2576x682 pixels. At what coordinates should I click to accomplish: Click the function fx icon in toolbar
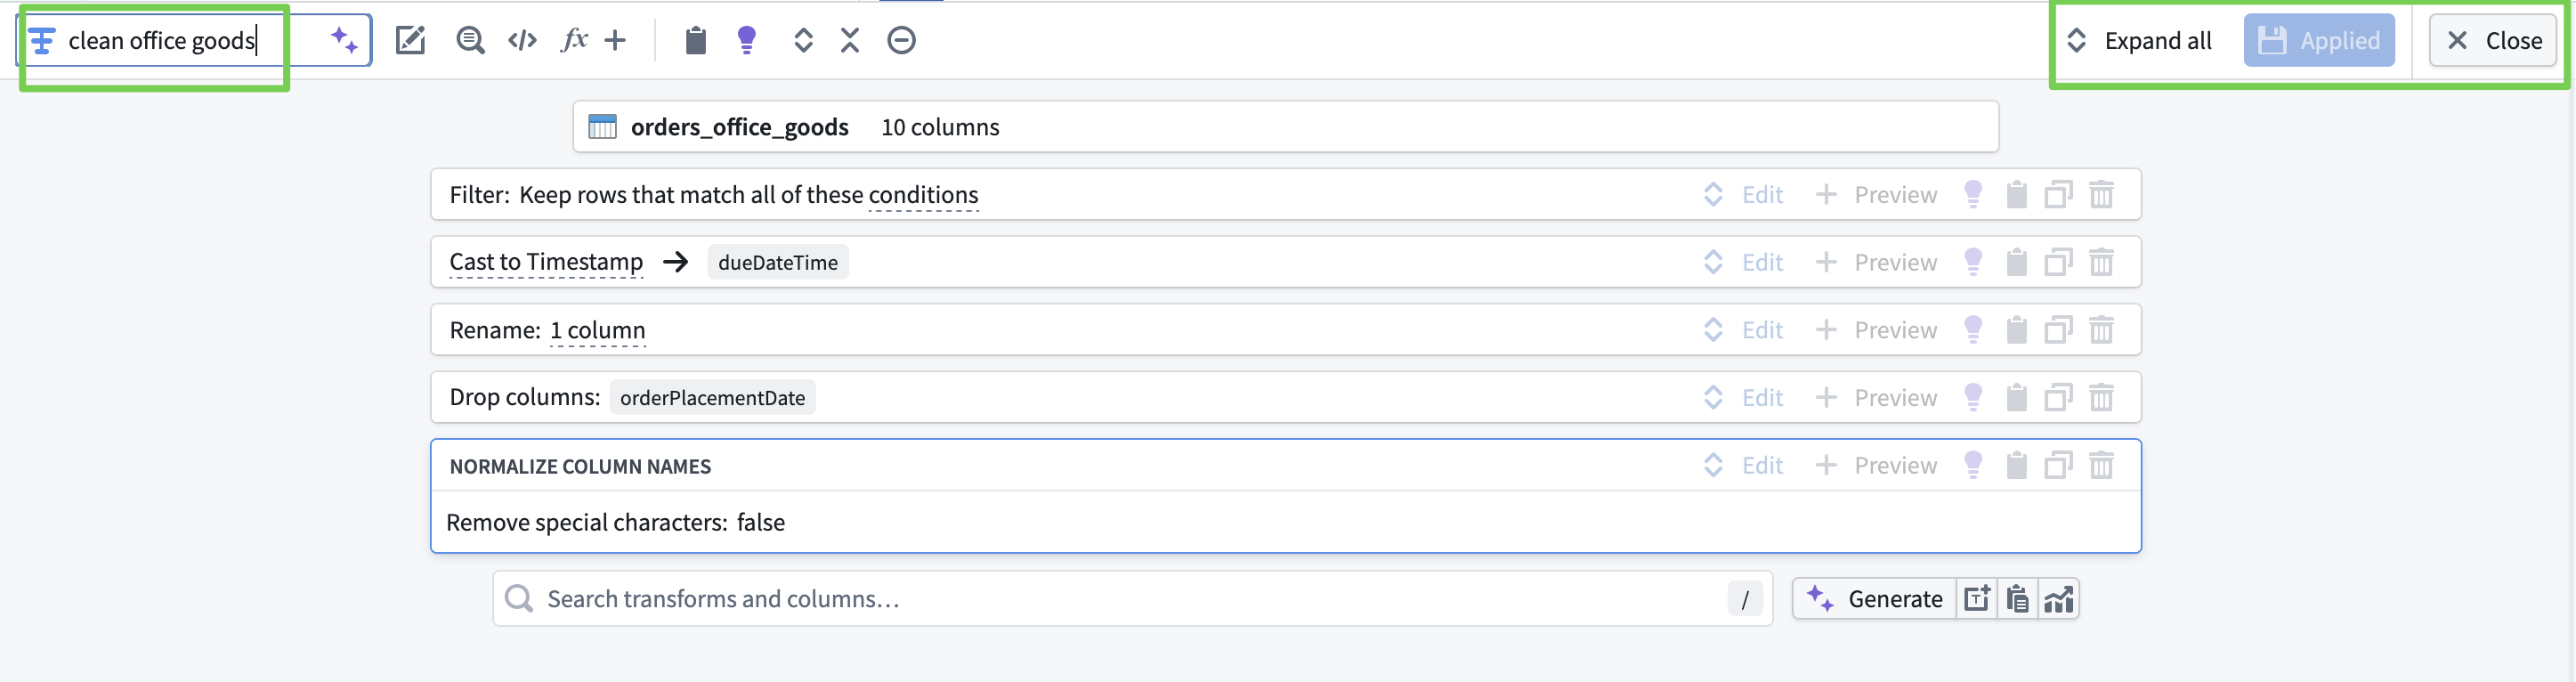[x=574, y=40]
